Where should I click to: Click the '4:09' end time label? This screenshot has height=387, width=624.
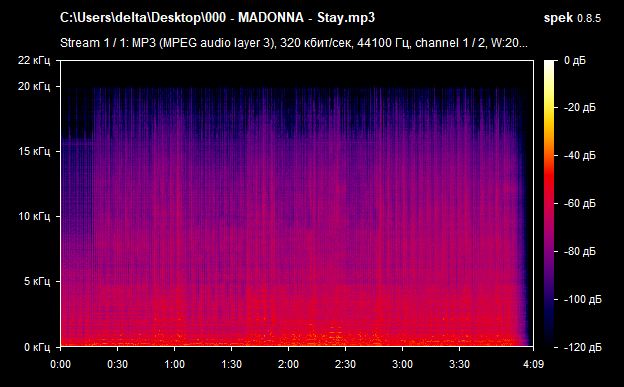533,364
